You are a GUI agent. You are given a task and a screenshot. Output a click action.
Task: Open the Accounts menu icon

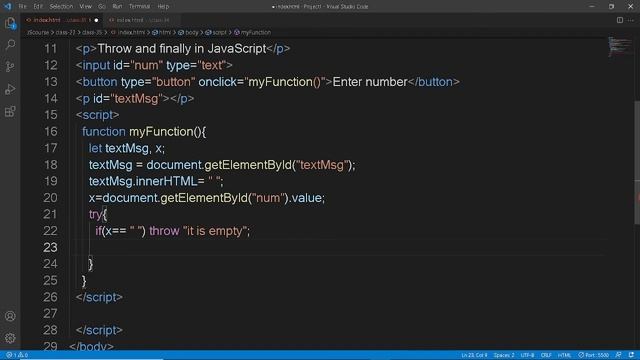(10, 316)
